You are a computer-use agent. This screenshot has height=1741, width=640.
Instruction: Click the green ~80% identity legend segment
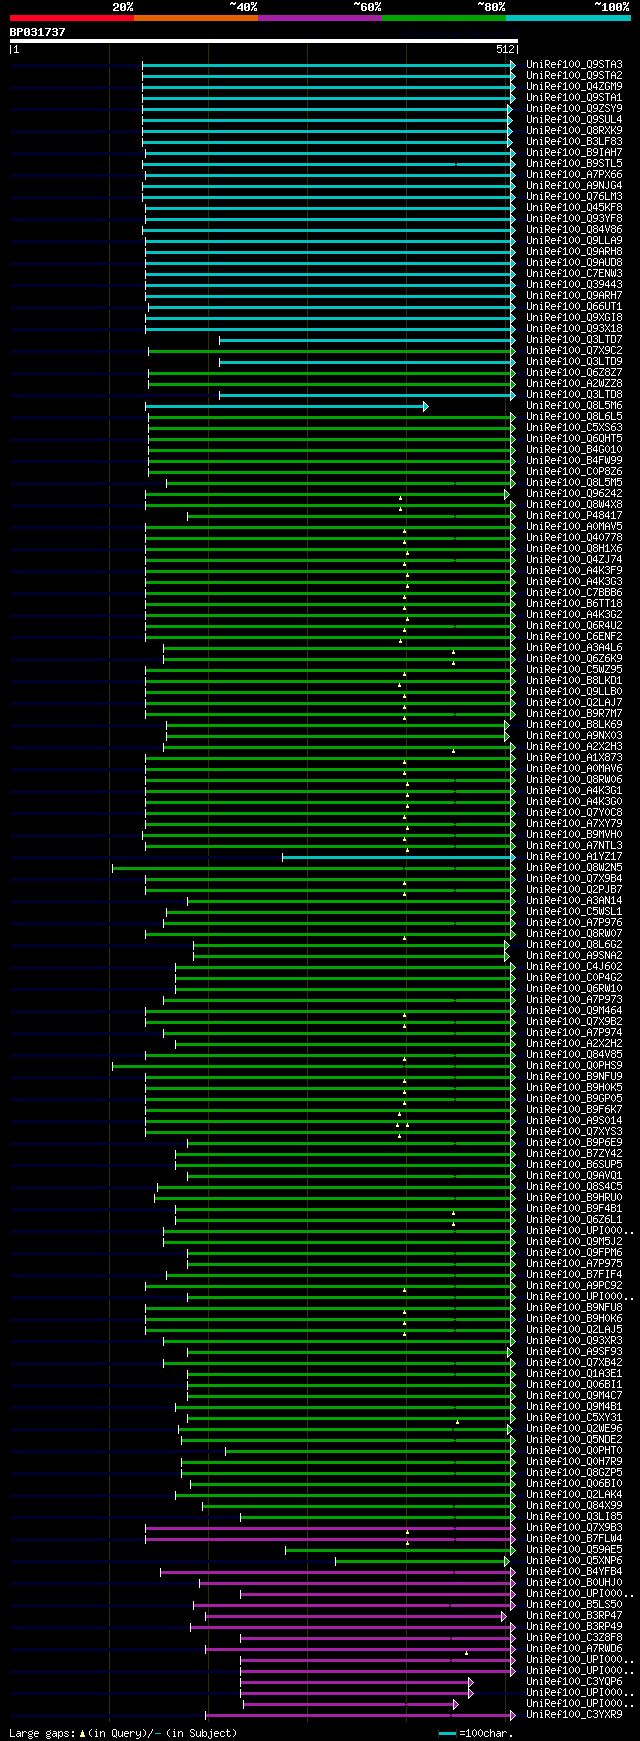tap(443, 18)
